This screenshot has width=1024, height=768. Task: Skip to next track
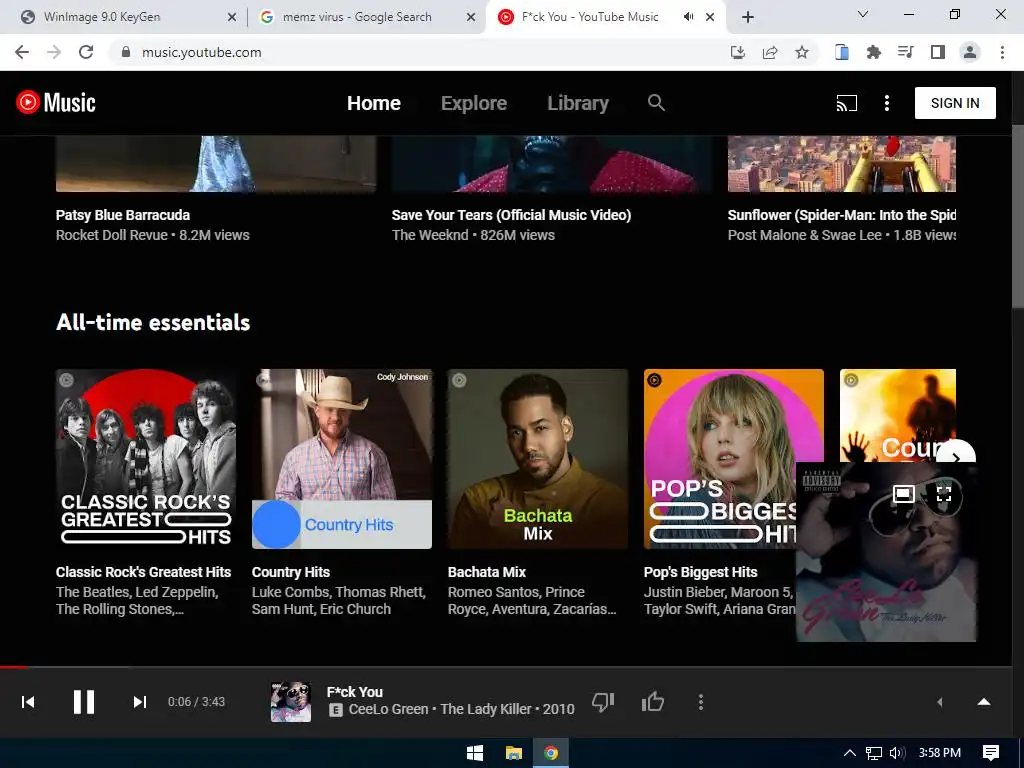pos(139,702)
